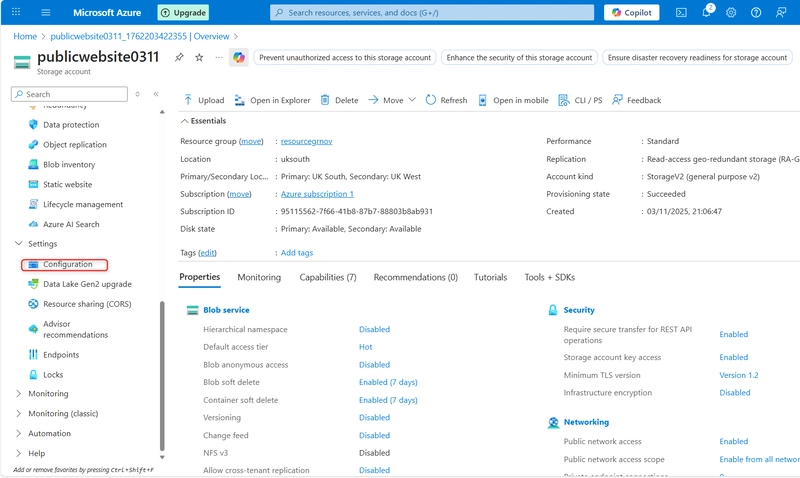
Task: Collapse the sidebar with double chevron
Action: click(156, 94)
